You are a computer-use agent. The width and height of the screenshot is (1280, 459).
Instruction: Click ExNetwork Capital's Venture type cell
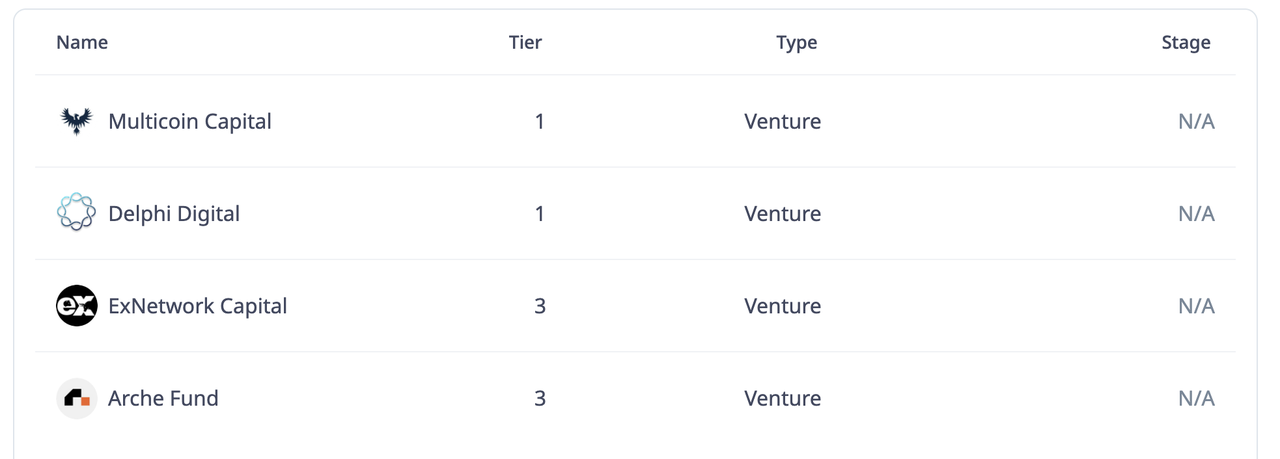[782, 306]
